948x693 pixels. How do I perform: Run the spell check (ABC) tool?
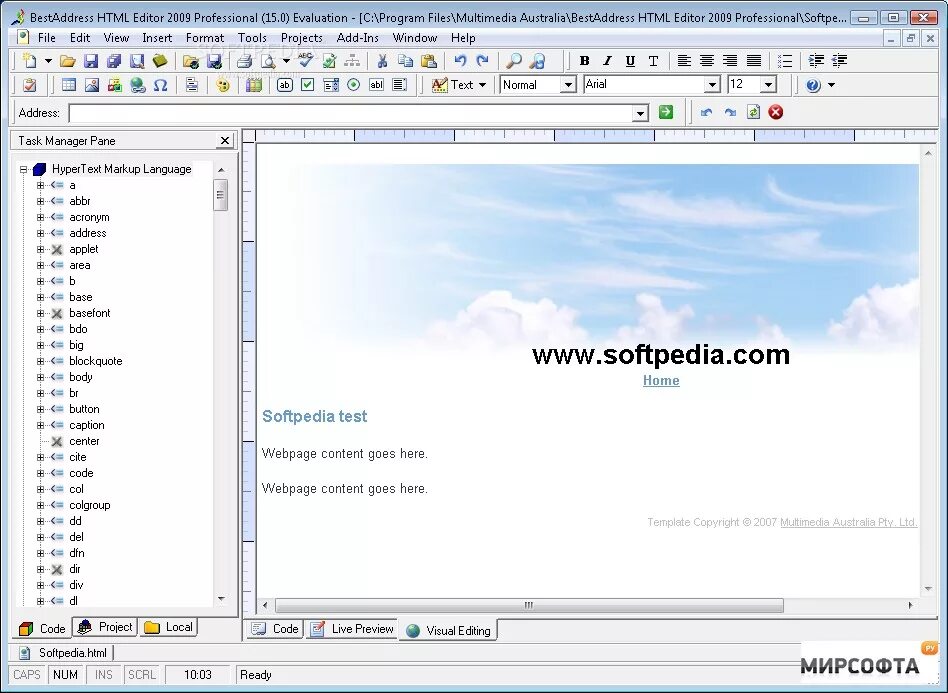pyautogui.click(x=305, y=60)
